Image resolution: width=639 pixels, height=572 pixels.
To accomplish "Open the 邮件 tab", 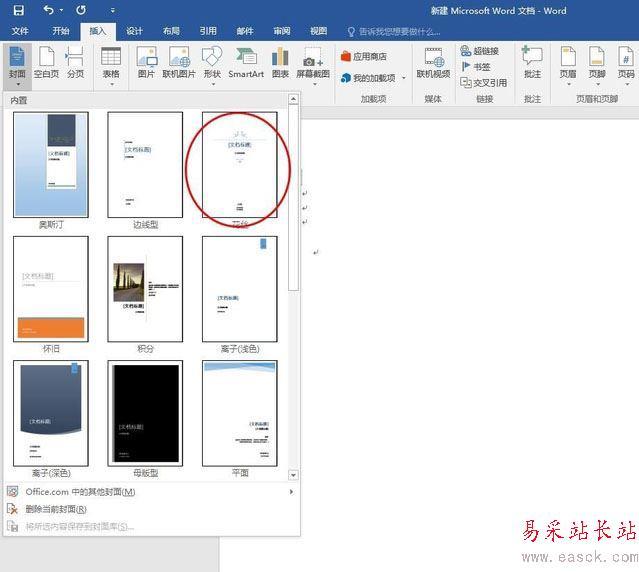I will 245,31.
